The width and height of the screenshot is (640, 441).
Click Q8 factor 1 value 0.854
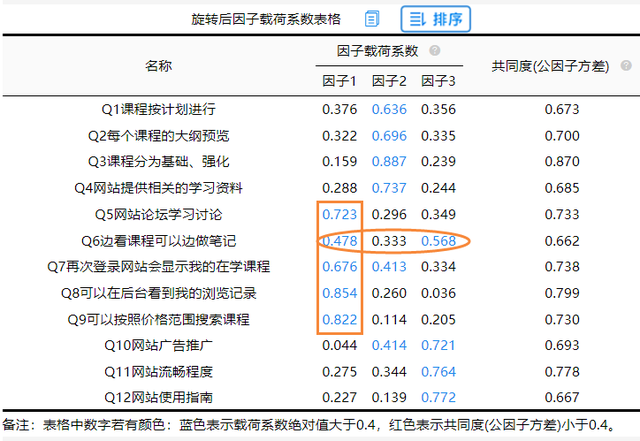click(339, 293)
